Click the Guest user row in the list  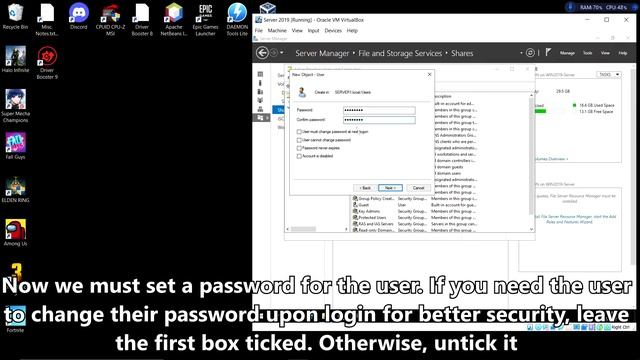click(415, 205)
